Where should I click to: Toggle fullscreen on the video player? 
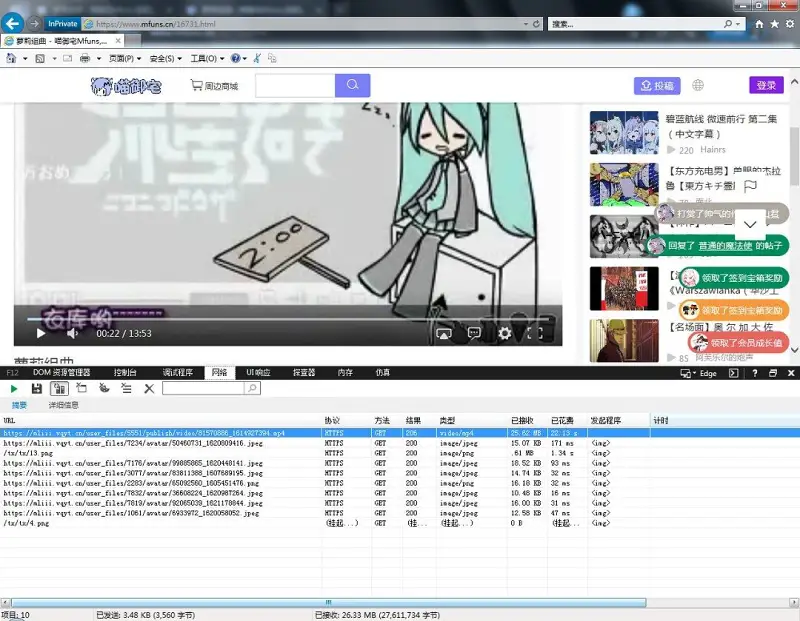pyautogui.click(x=535, y=333)
